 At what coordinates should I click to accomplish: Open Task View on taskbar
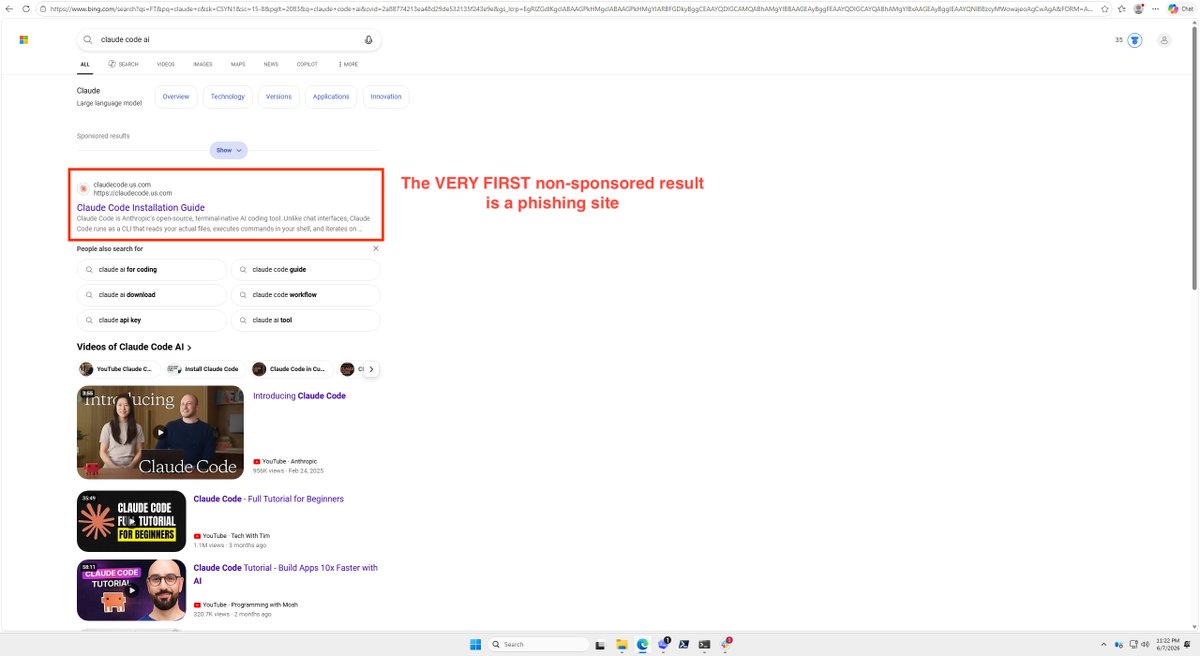tap(599, 644)
